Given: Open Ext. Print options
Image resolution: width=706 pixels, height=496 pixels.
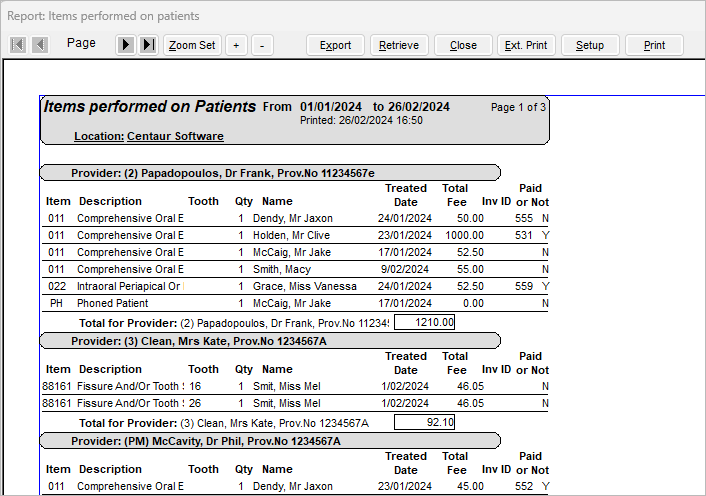Looking at the screenshot, I should coord(526,45).
